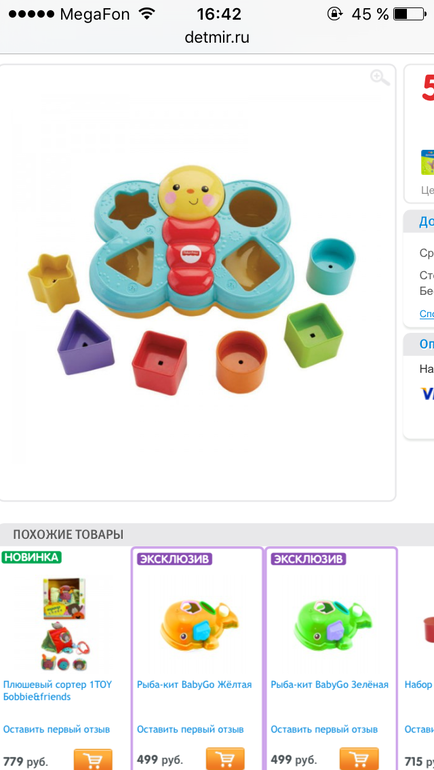Tap the rotation lock status icon
Image resolution: width=434 pixels, height=770 pixels.
tap(334, 14)
